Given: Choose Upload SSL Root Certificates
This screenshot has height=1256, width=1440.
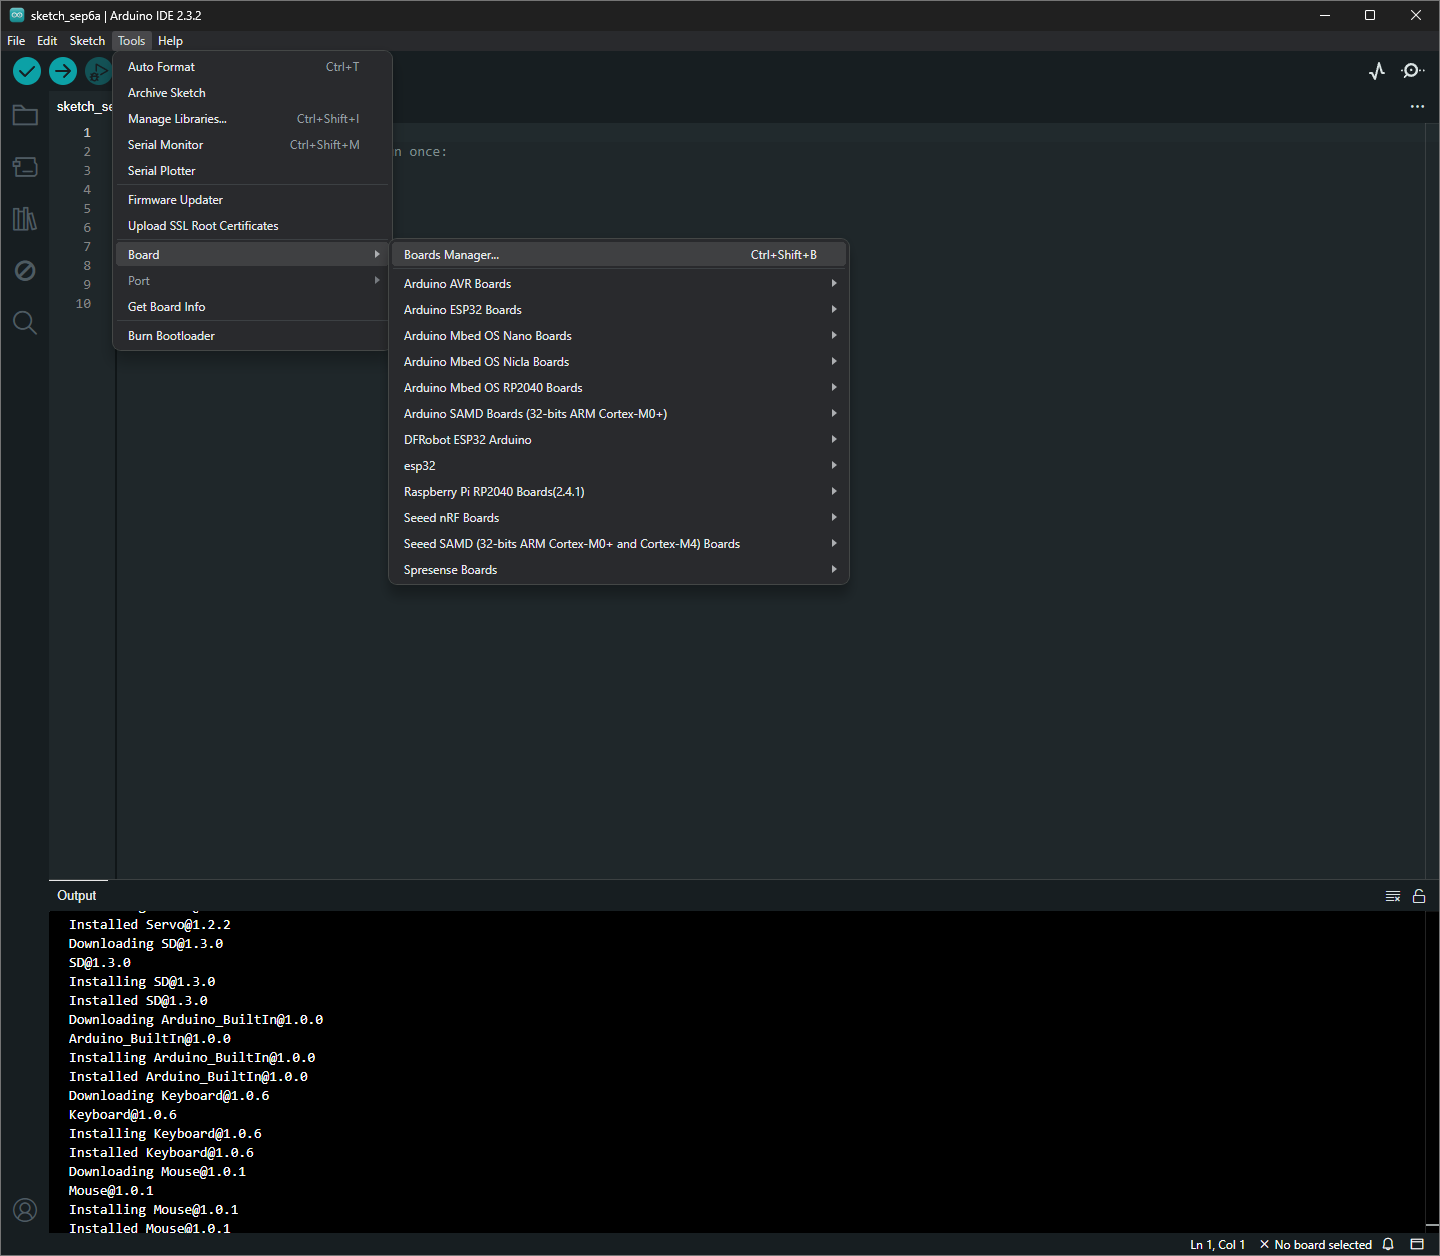Looking at the screenshot, I should point(252,226).
